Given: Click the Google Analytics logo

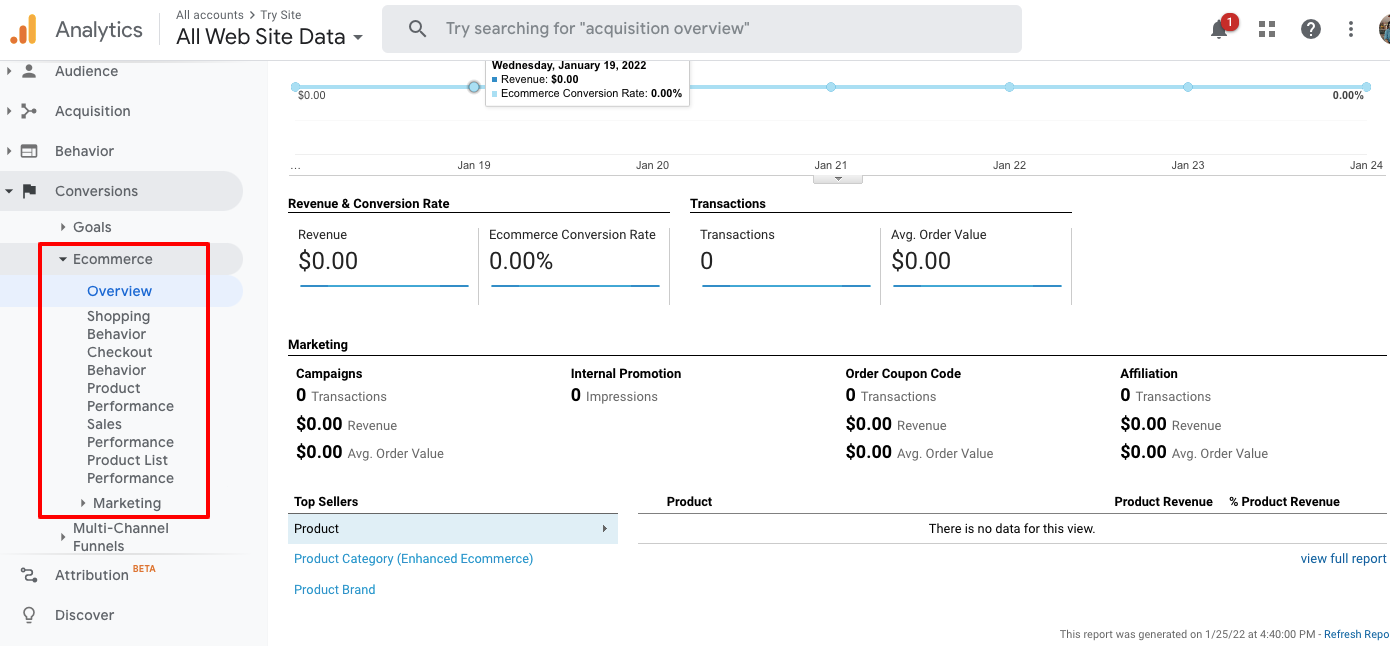Looking at the screenshot, I should [x=22, y=29].
